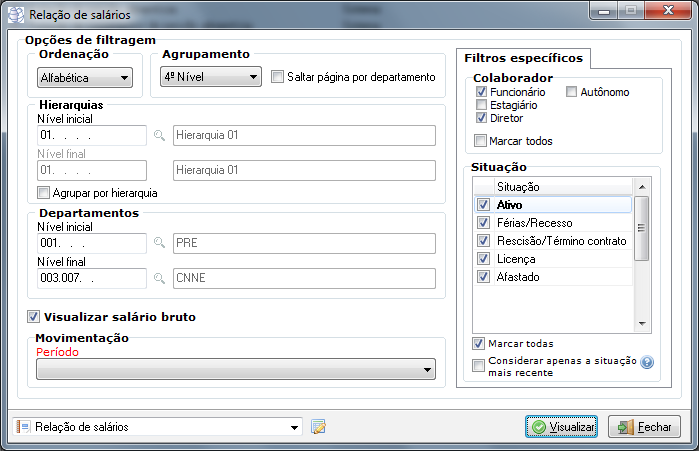
Task: Click the Situação list scrollbar down arrow
Action: [642, 324]
